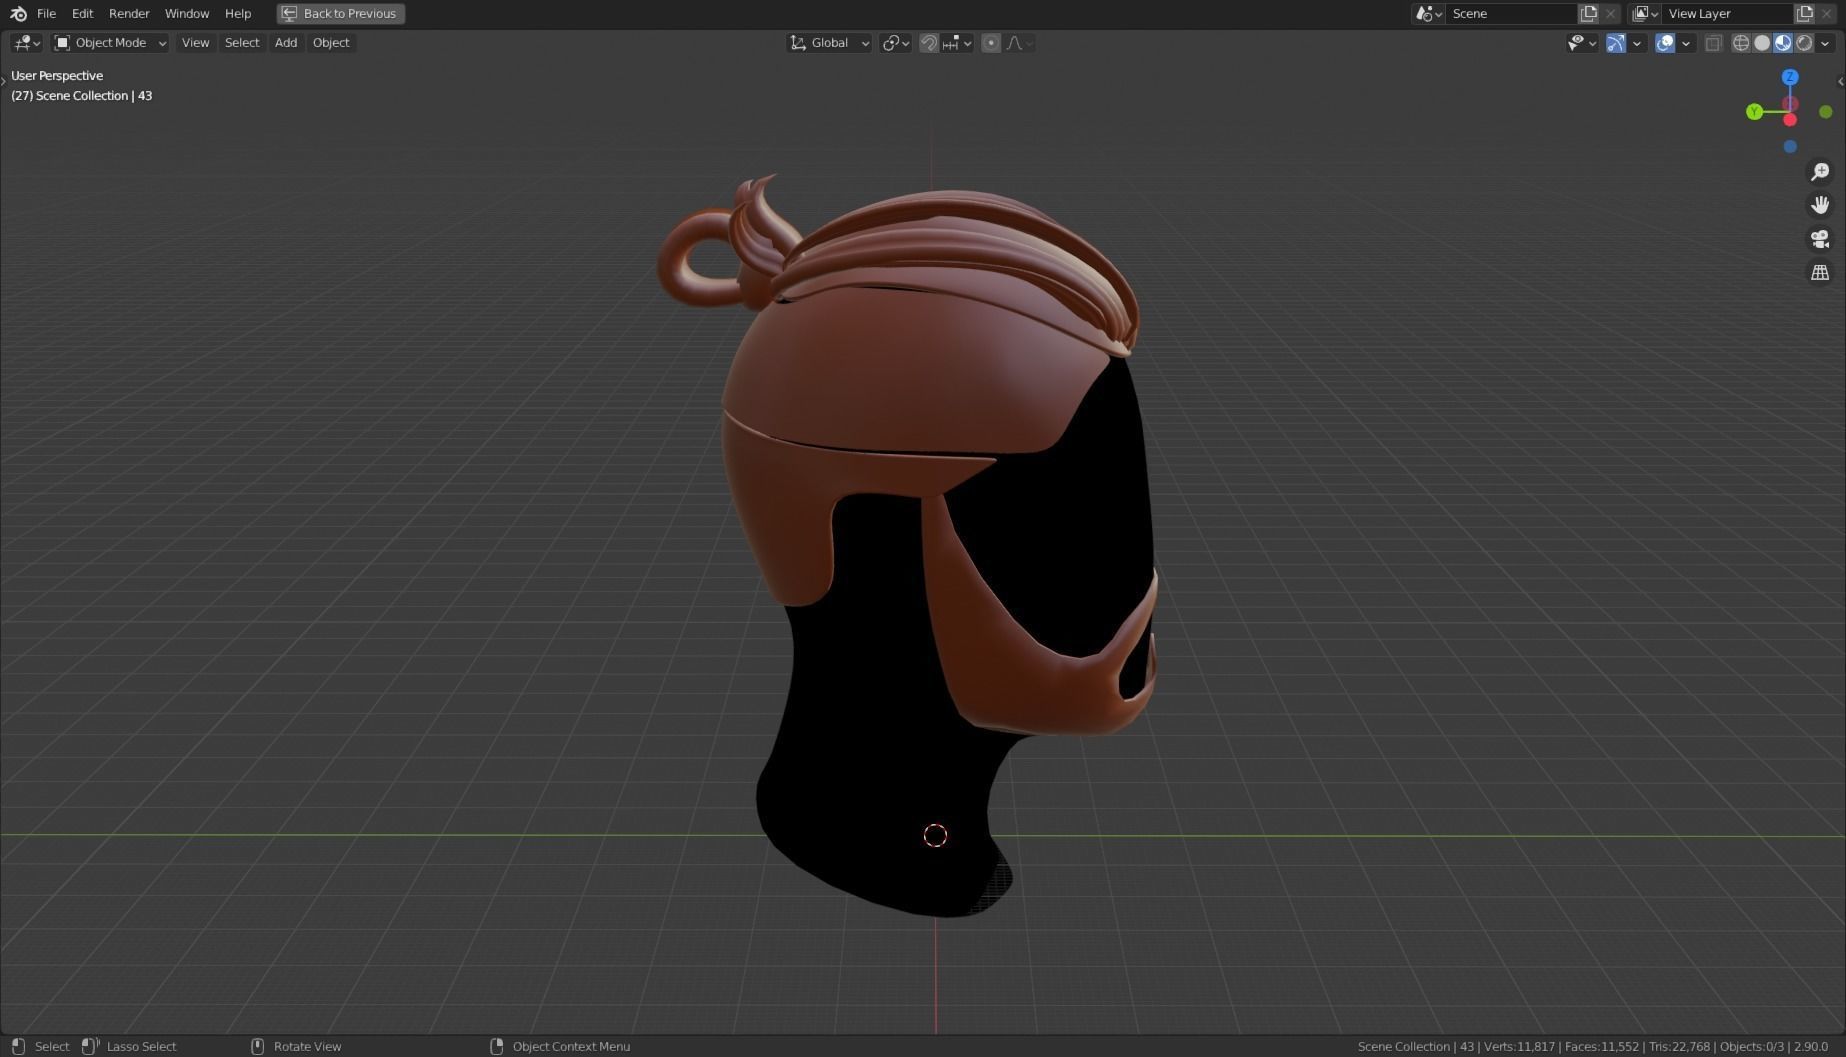Toggle show gizmos
Screen dimensions: 1846x1057
click(x=1616, y=43)
